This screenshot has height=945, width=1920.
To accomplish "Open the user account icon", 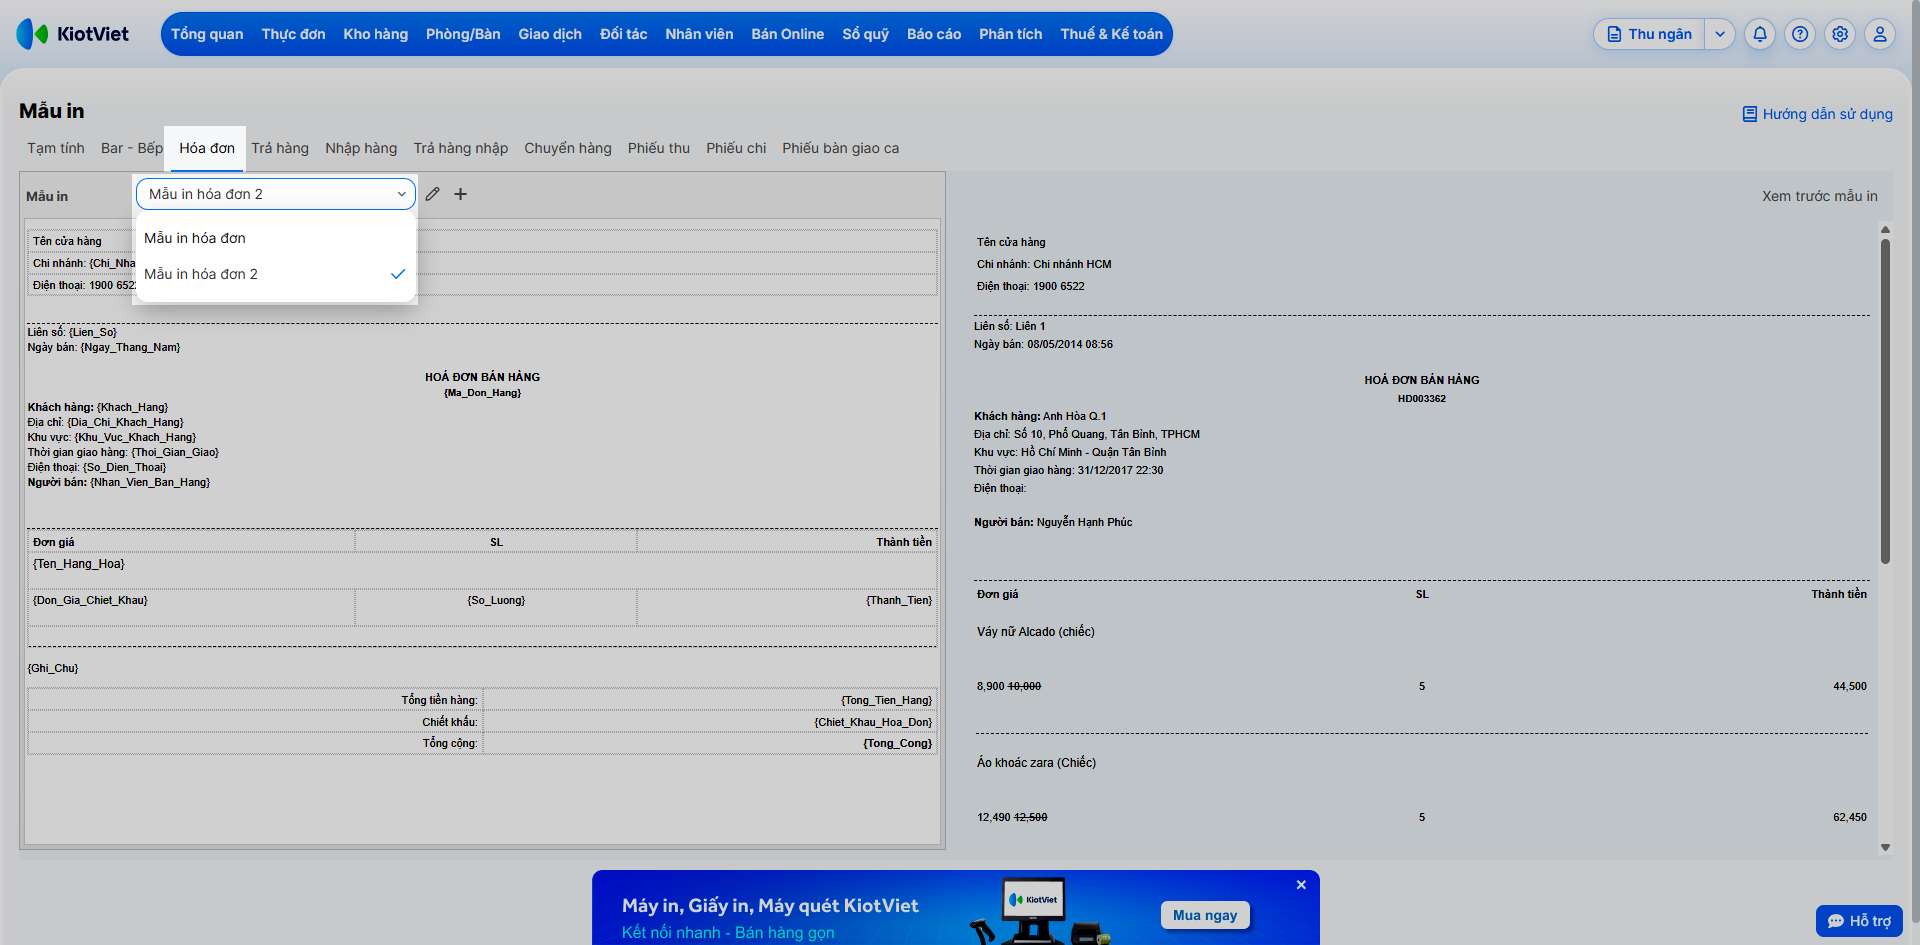I will [1880, 34].
